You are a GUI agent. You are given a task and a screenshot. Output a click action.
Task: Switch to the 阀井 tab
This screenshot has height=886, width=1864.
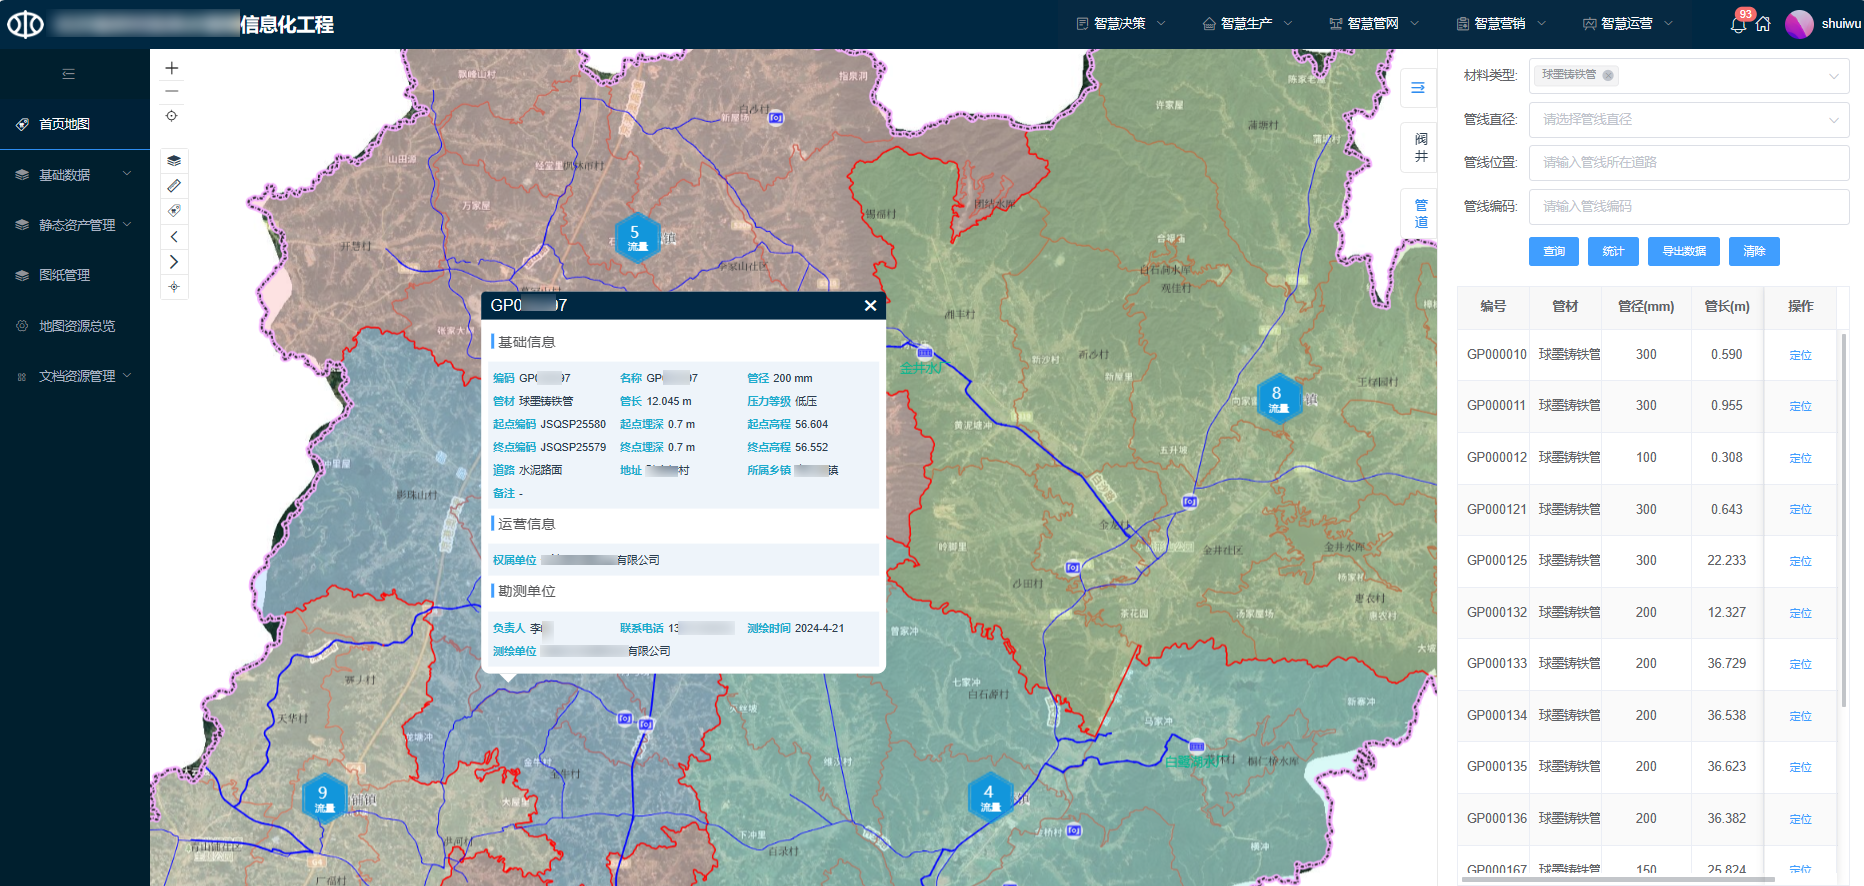click(x=1421, y=147)
